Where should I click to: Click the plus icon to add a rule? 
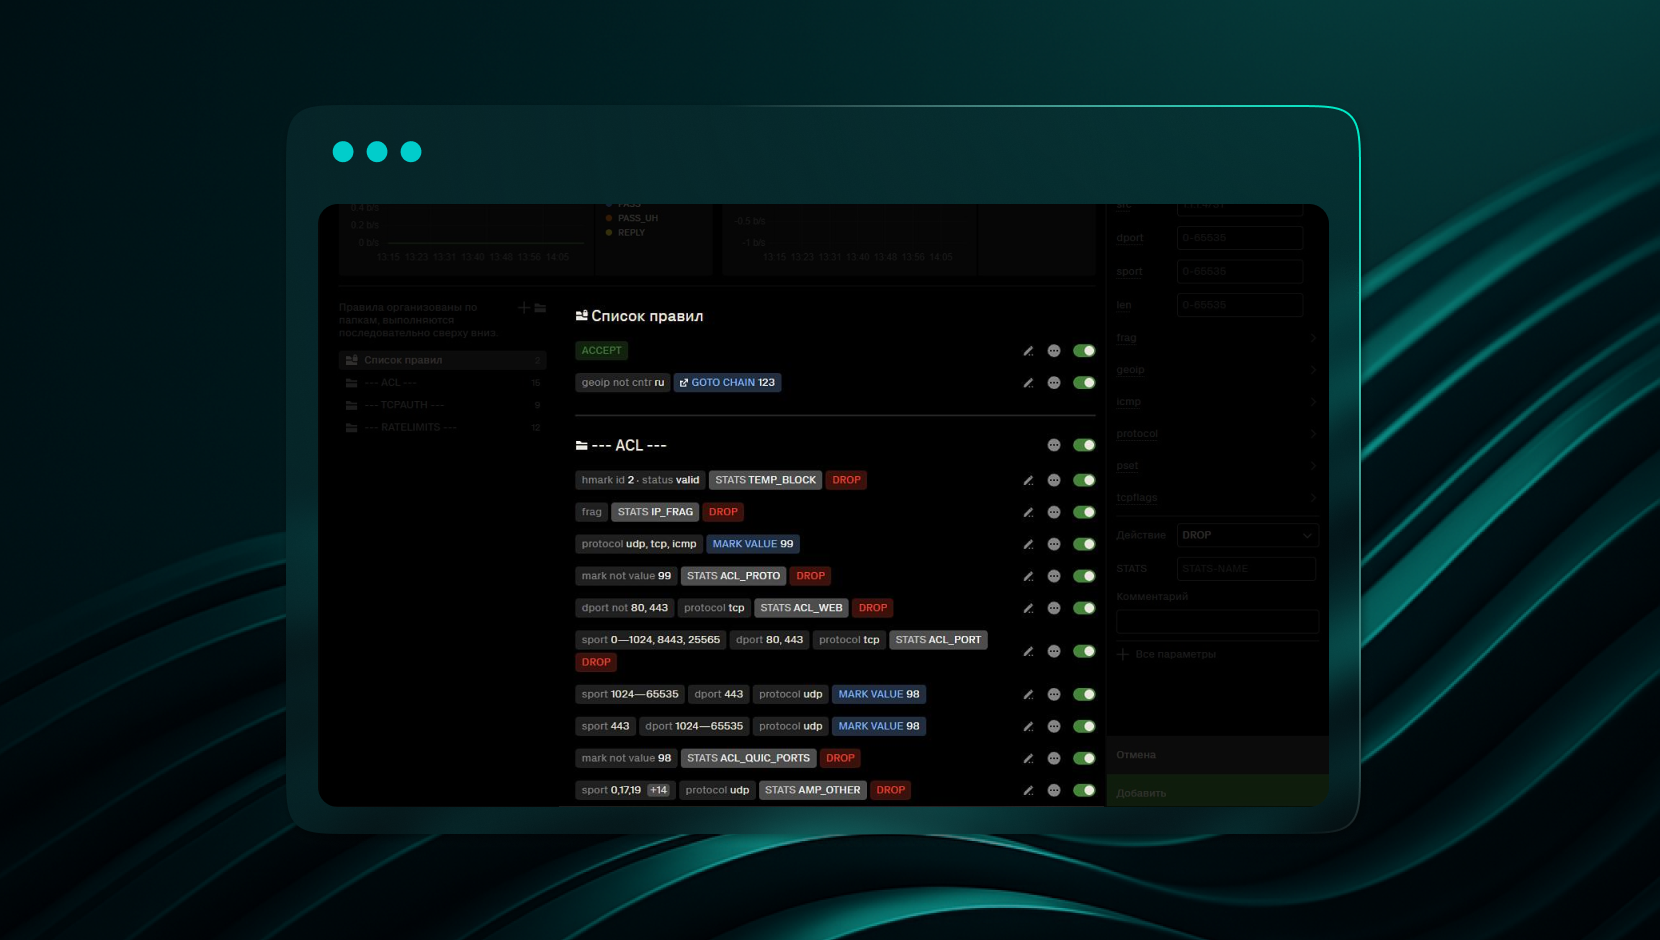(x=523, y=308)
